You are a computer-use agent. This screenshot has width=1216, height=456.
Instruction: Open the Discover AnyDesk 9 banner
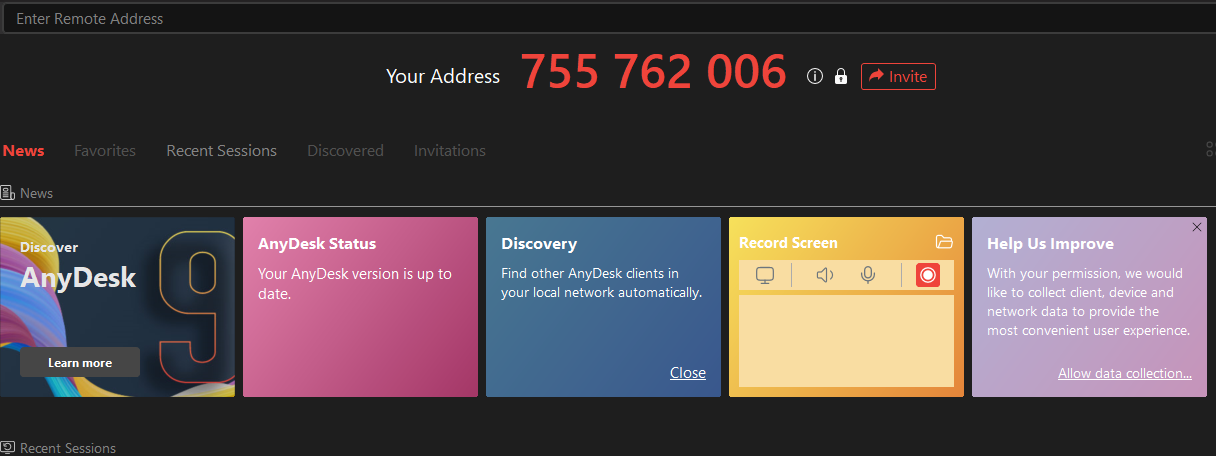117,307
